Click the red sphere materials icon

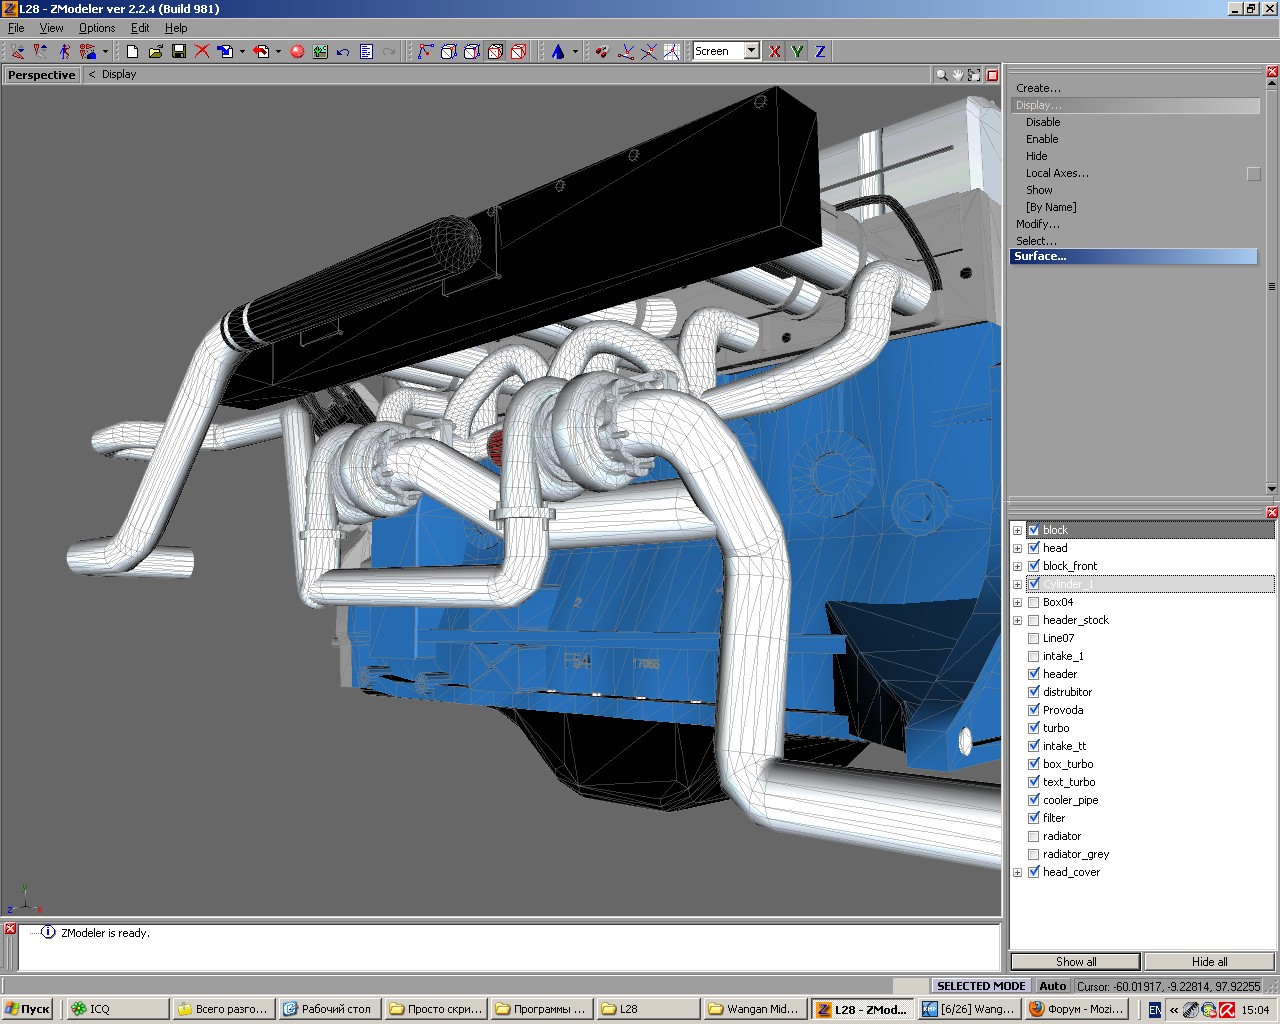coord(297,51)
